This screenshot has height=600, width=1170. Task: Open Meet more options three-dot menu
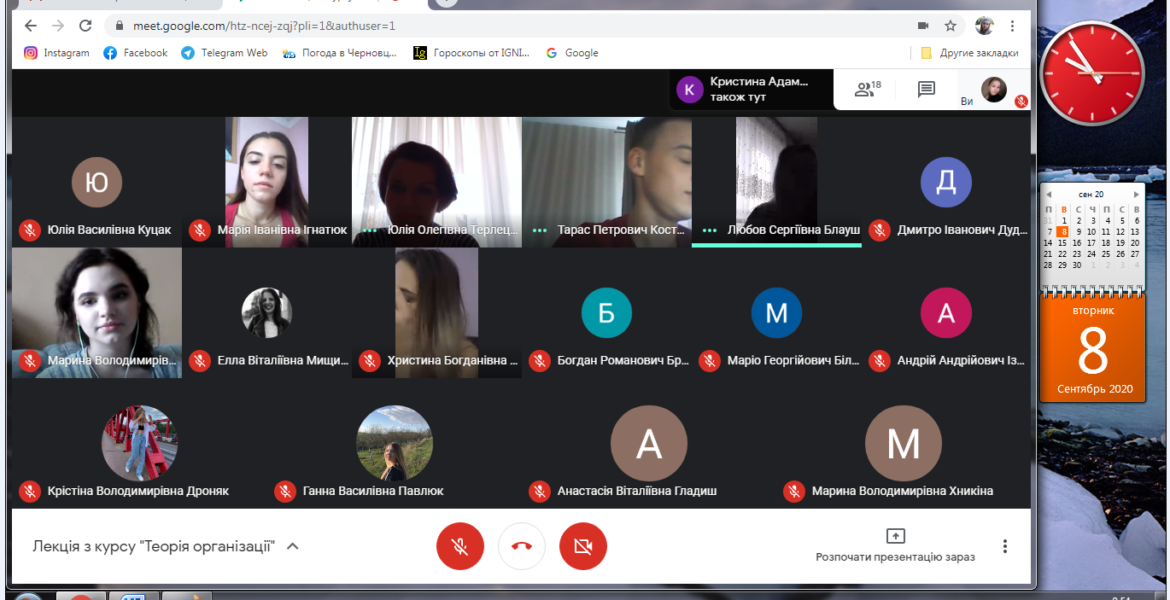click(1005, 546)
